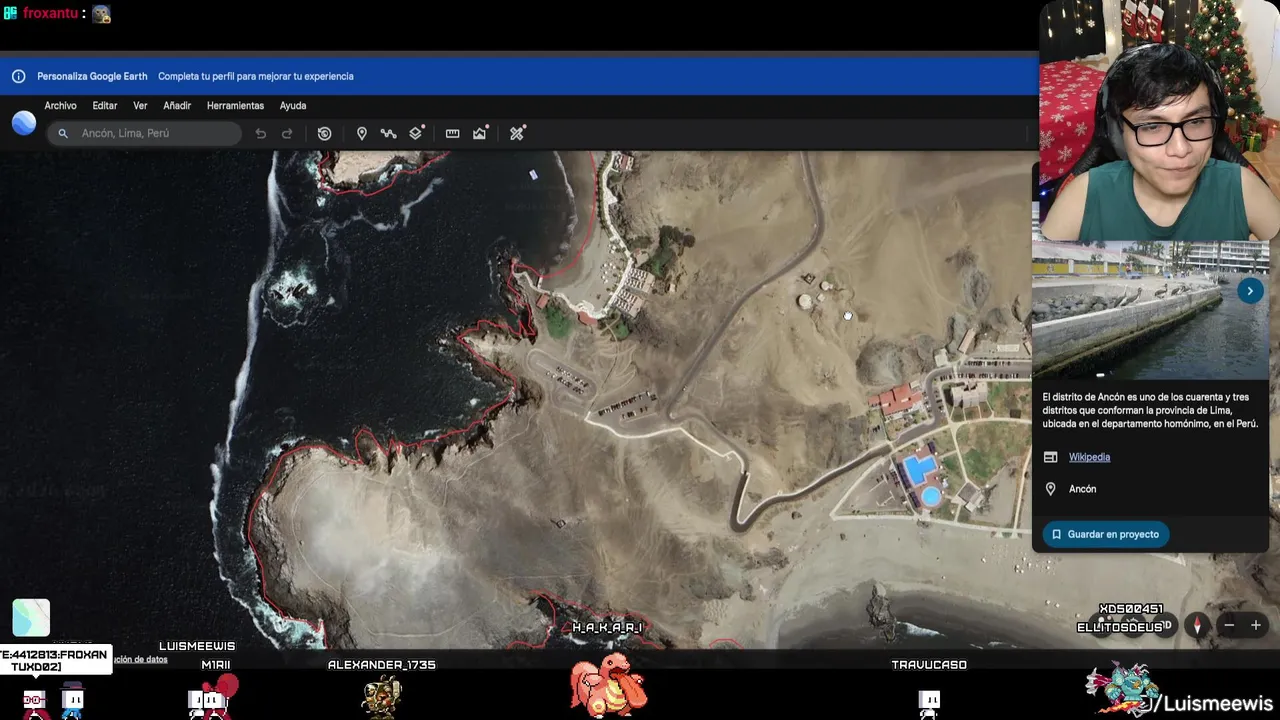1280x720 pixels.
Task: Click the search magnifier icon
Action: pyautogui.click(x=63, y=133)
